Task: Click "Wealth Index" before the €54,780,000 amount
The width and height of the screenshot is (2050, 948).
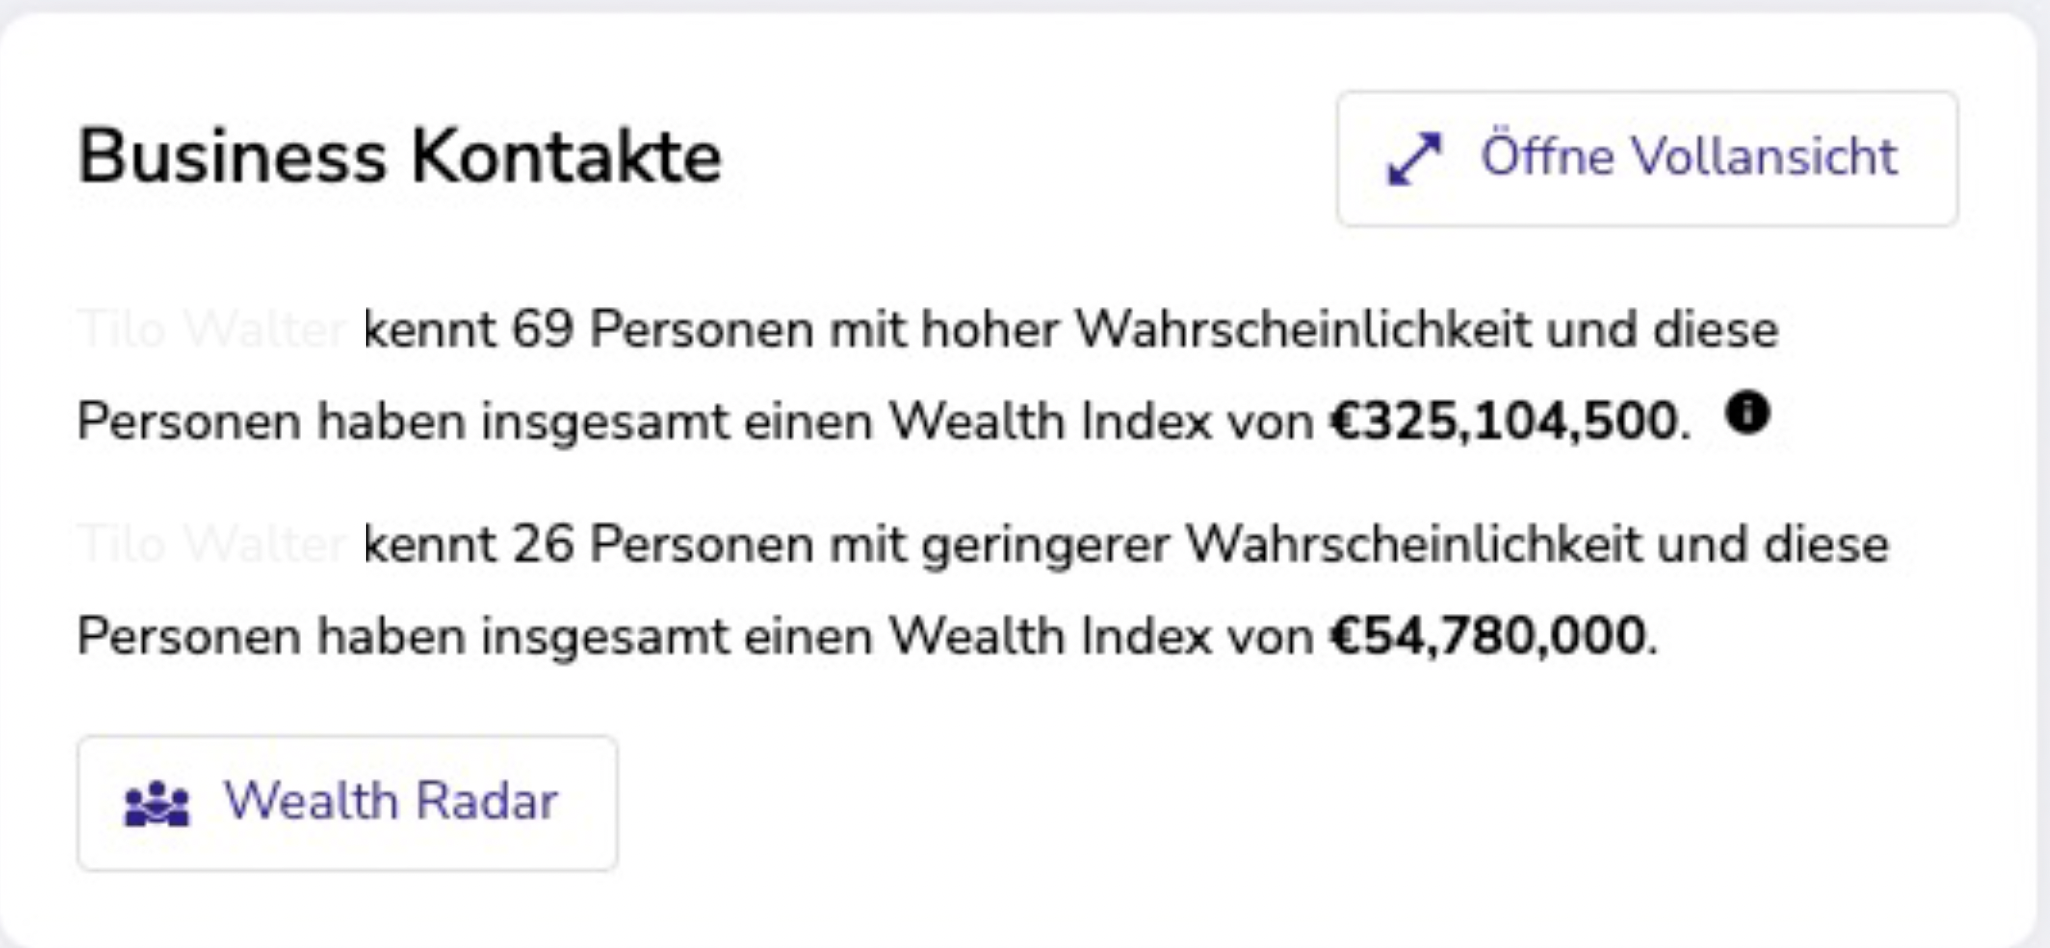Action: (x=1050, y=636)
